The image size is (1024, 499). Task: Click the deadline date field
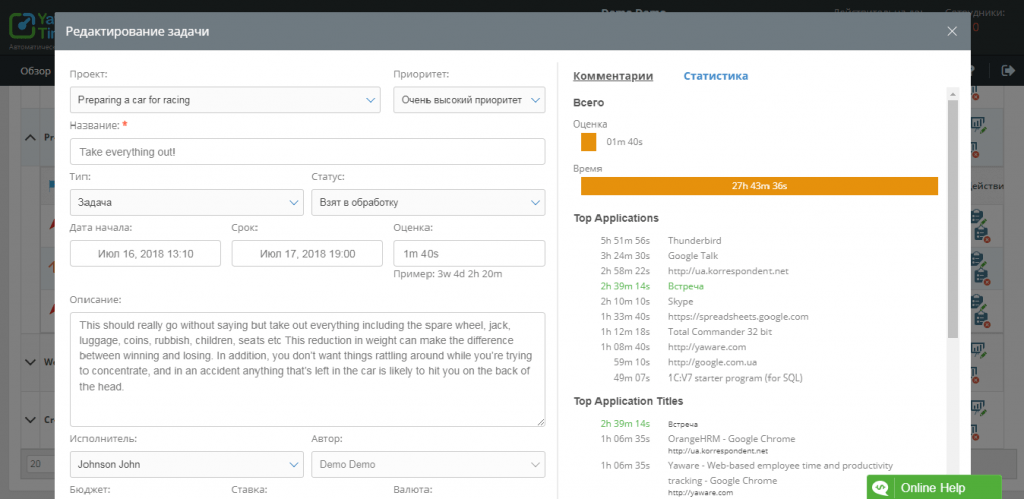coord(307,254)
